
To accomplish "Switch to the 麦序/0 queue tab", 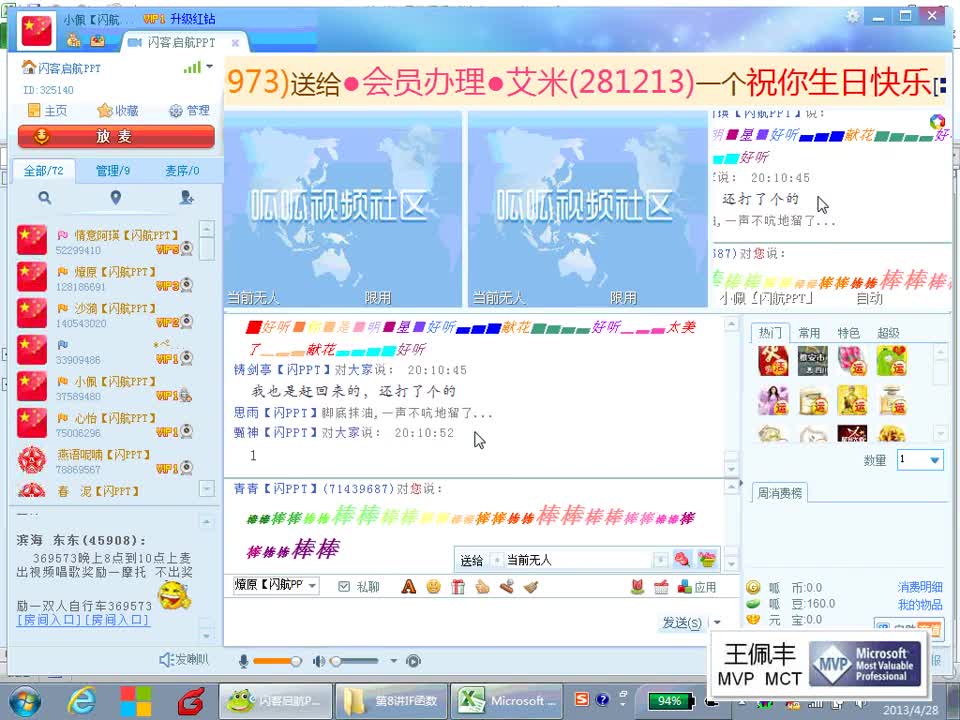I will [x=182, y=171].
